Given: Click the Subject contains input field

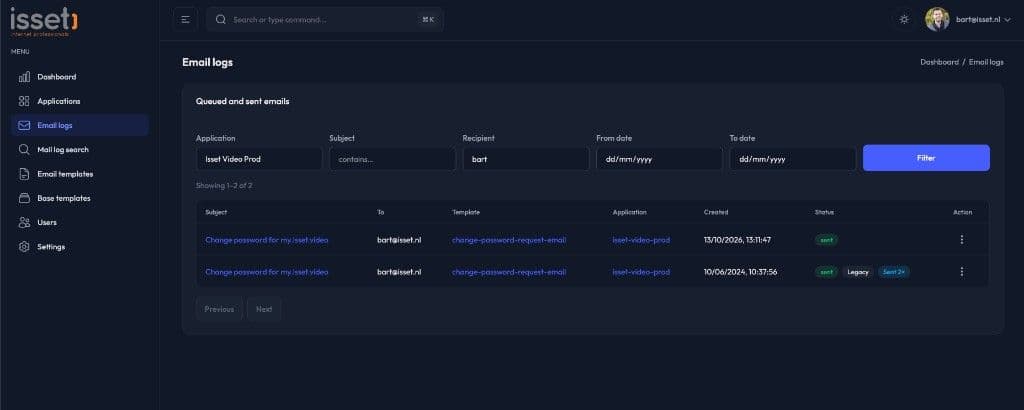Looking at the screenshot, I should point(392,159).
